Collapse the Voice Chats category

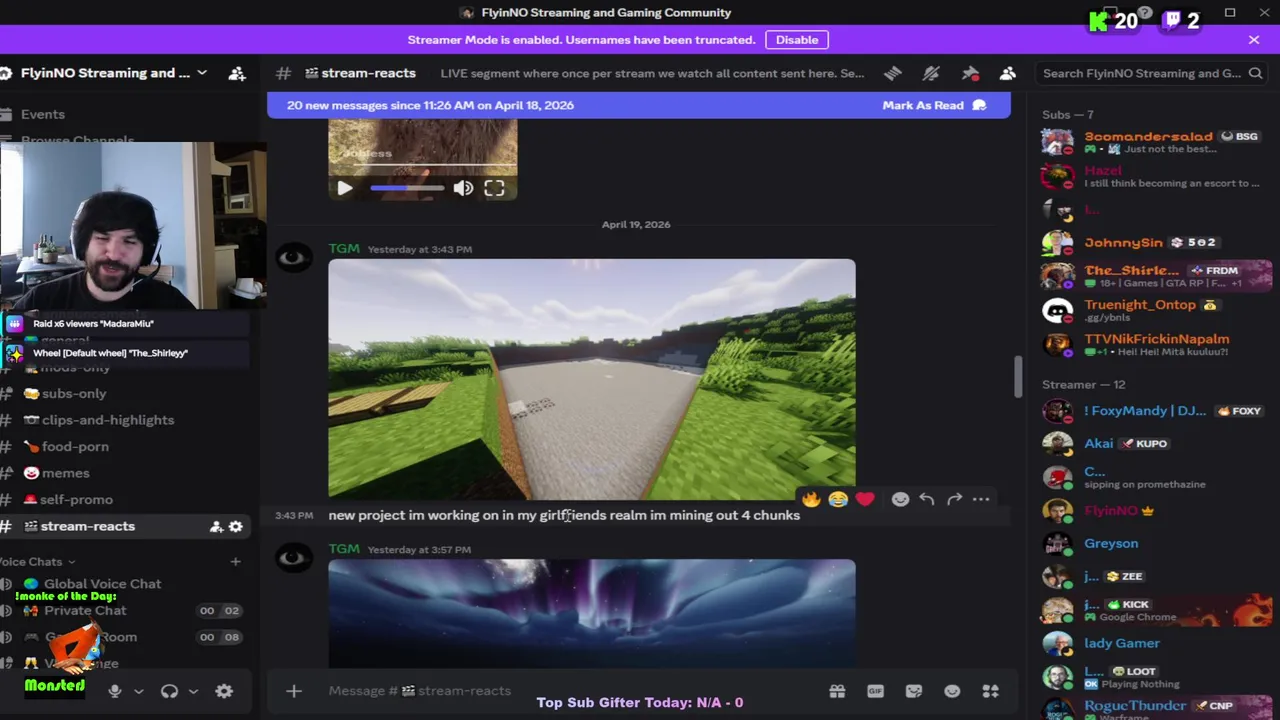pos(37,562)
